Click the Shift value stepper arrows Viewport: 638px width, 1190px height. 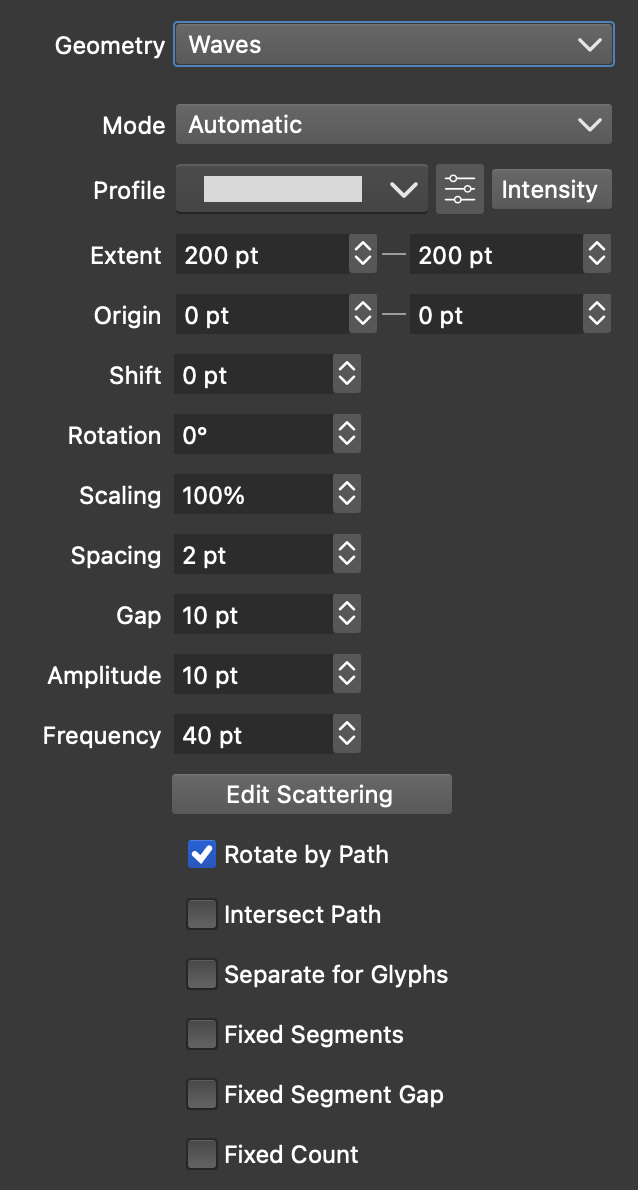347,375
